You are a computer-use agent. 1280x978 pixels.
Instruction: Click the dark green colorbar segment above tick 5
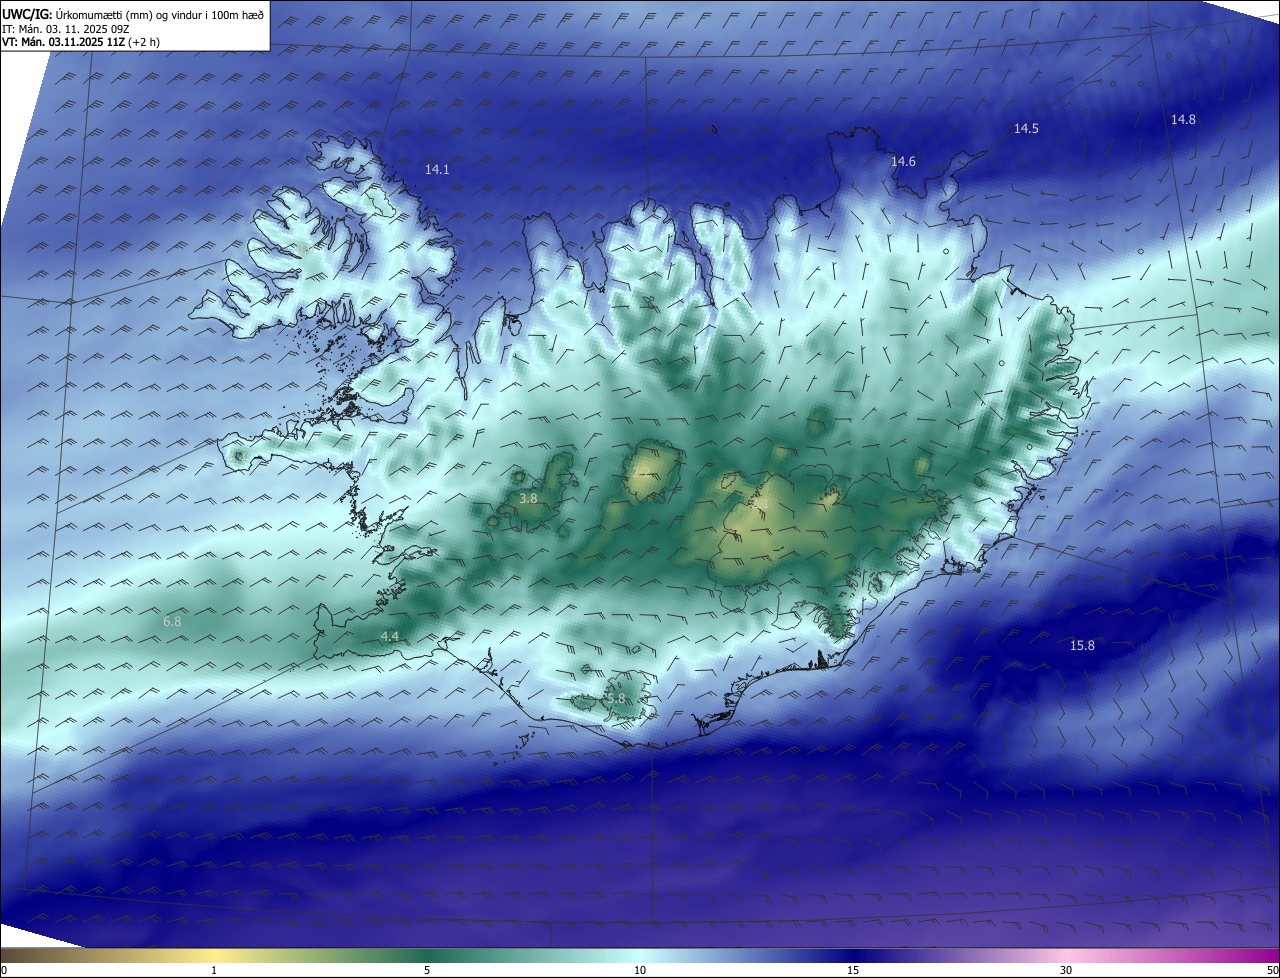click(x=427, y=955)
